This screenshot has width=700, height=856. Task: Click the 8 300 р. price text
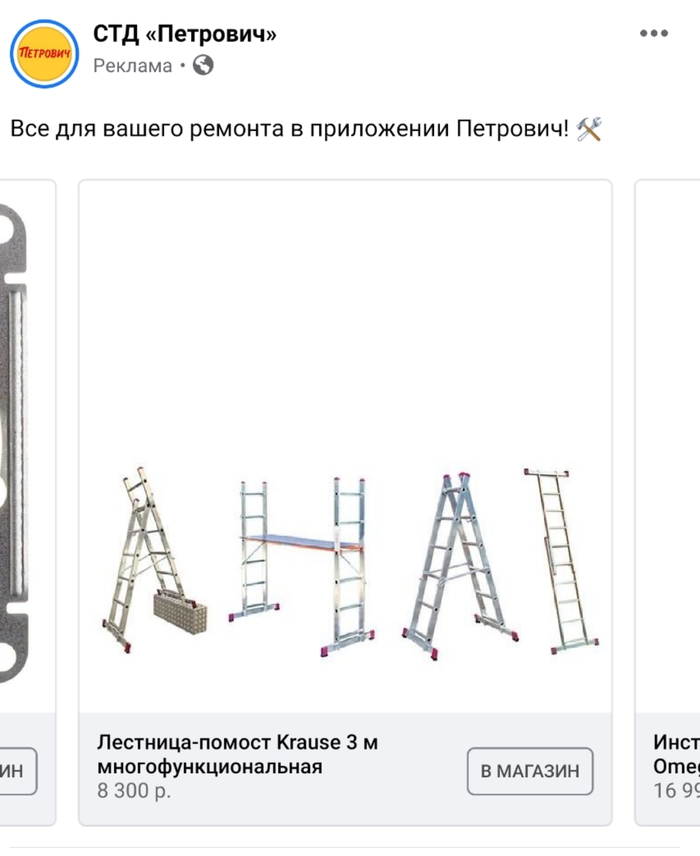tap(134, 790)
